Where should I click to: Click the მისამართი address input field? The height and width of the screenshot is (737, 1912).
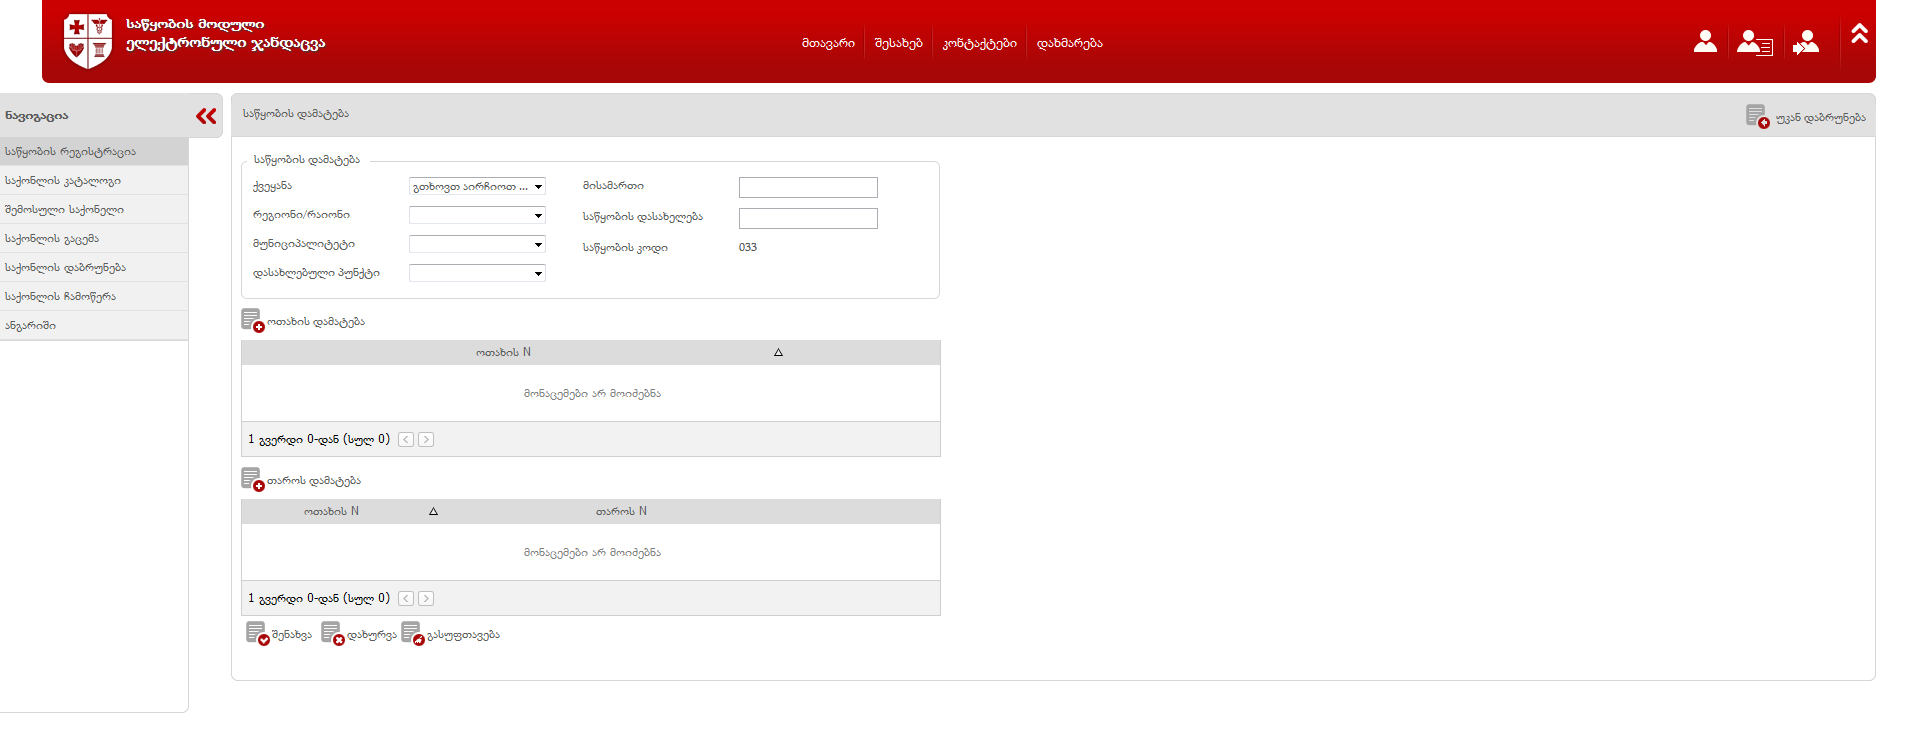click(808, 188)
